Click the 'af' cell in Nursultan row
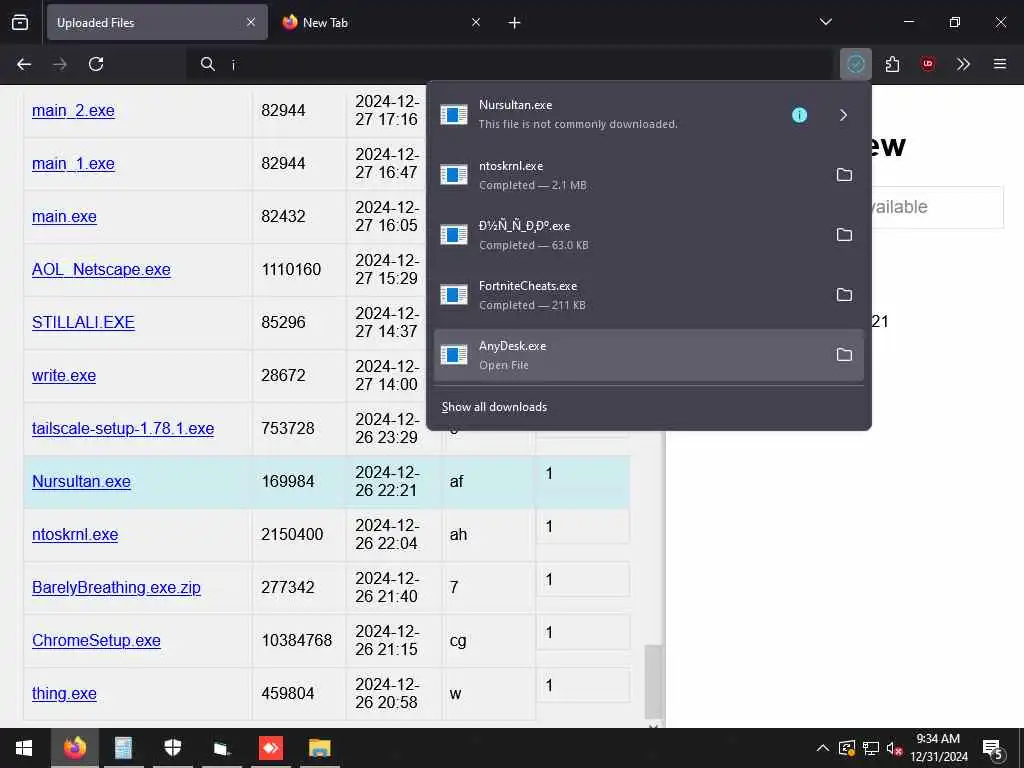The width and height of the screenshot is (1024, 768). point(488,481)
